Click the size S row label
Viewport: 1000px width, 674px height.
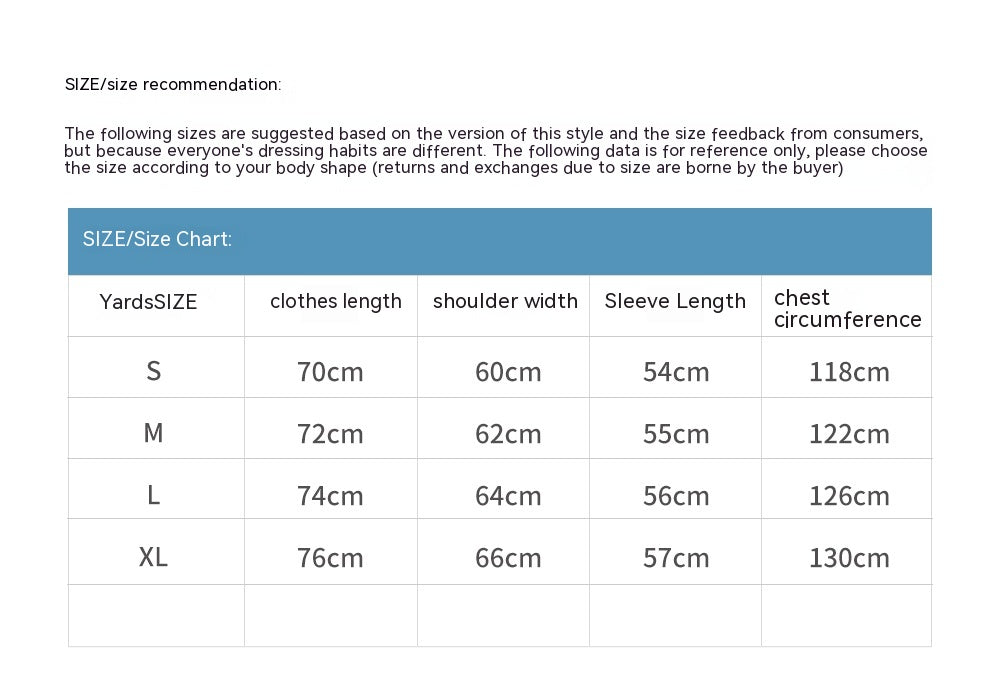click(153, 372)
